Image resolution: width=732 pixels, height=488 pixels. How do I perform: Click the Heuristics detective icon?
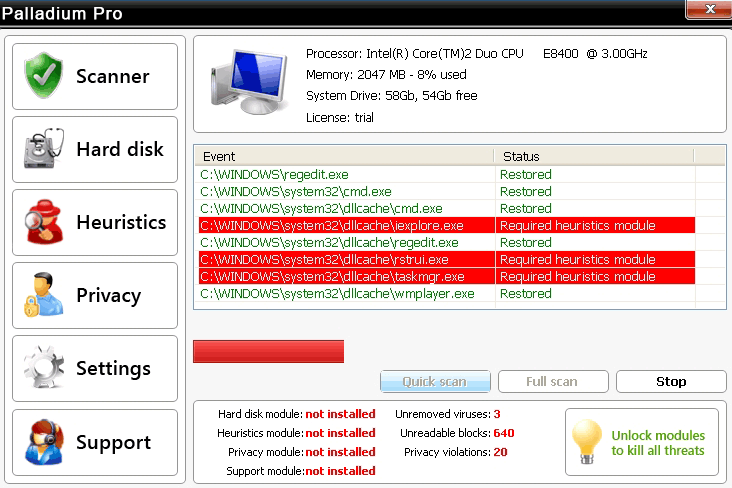point(44,223)
